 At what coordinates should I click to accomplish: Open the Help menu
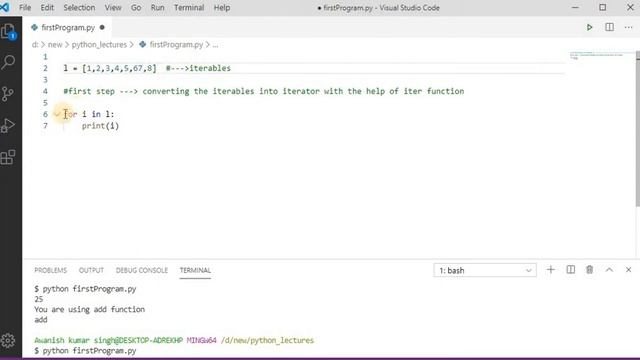pyautogui.click(x=222, y=8)
